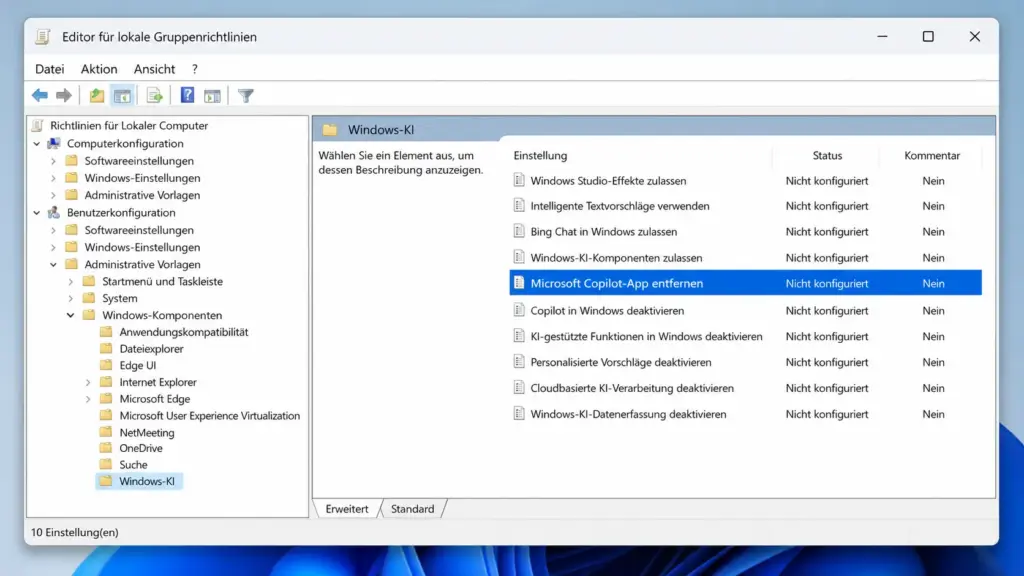The image size is (1024, 576).
Task: Expand Startmenü und Taskleiste folder
Action: click(71, 281)
